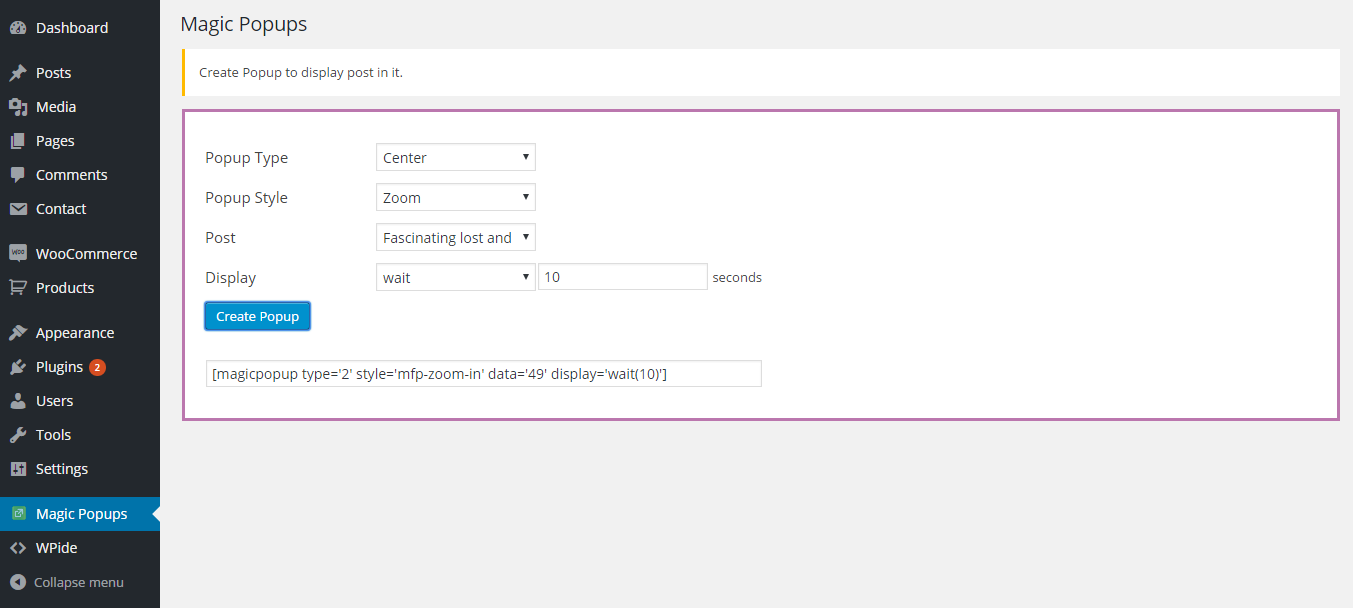1353x608 pixels.
Task: Click the Create Popup to display post notice
Action: [761, 72]
